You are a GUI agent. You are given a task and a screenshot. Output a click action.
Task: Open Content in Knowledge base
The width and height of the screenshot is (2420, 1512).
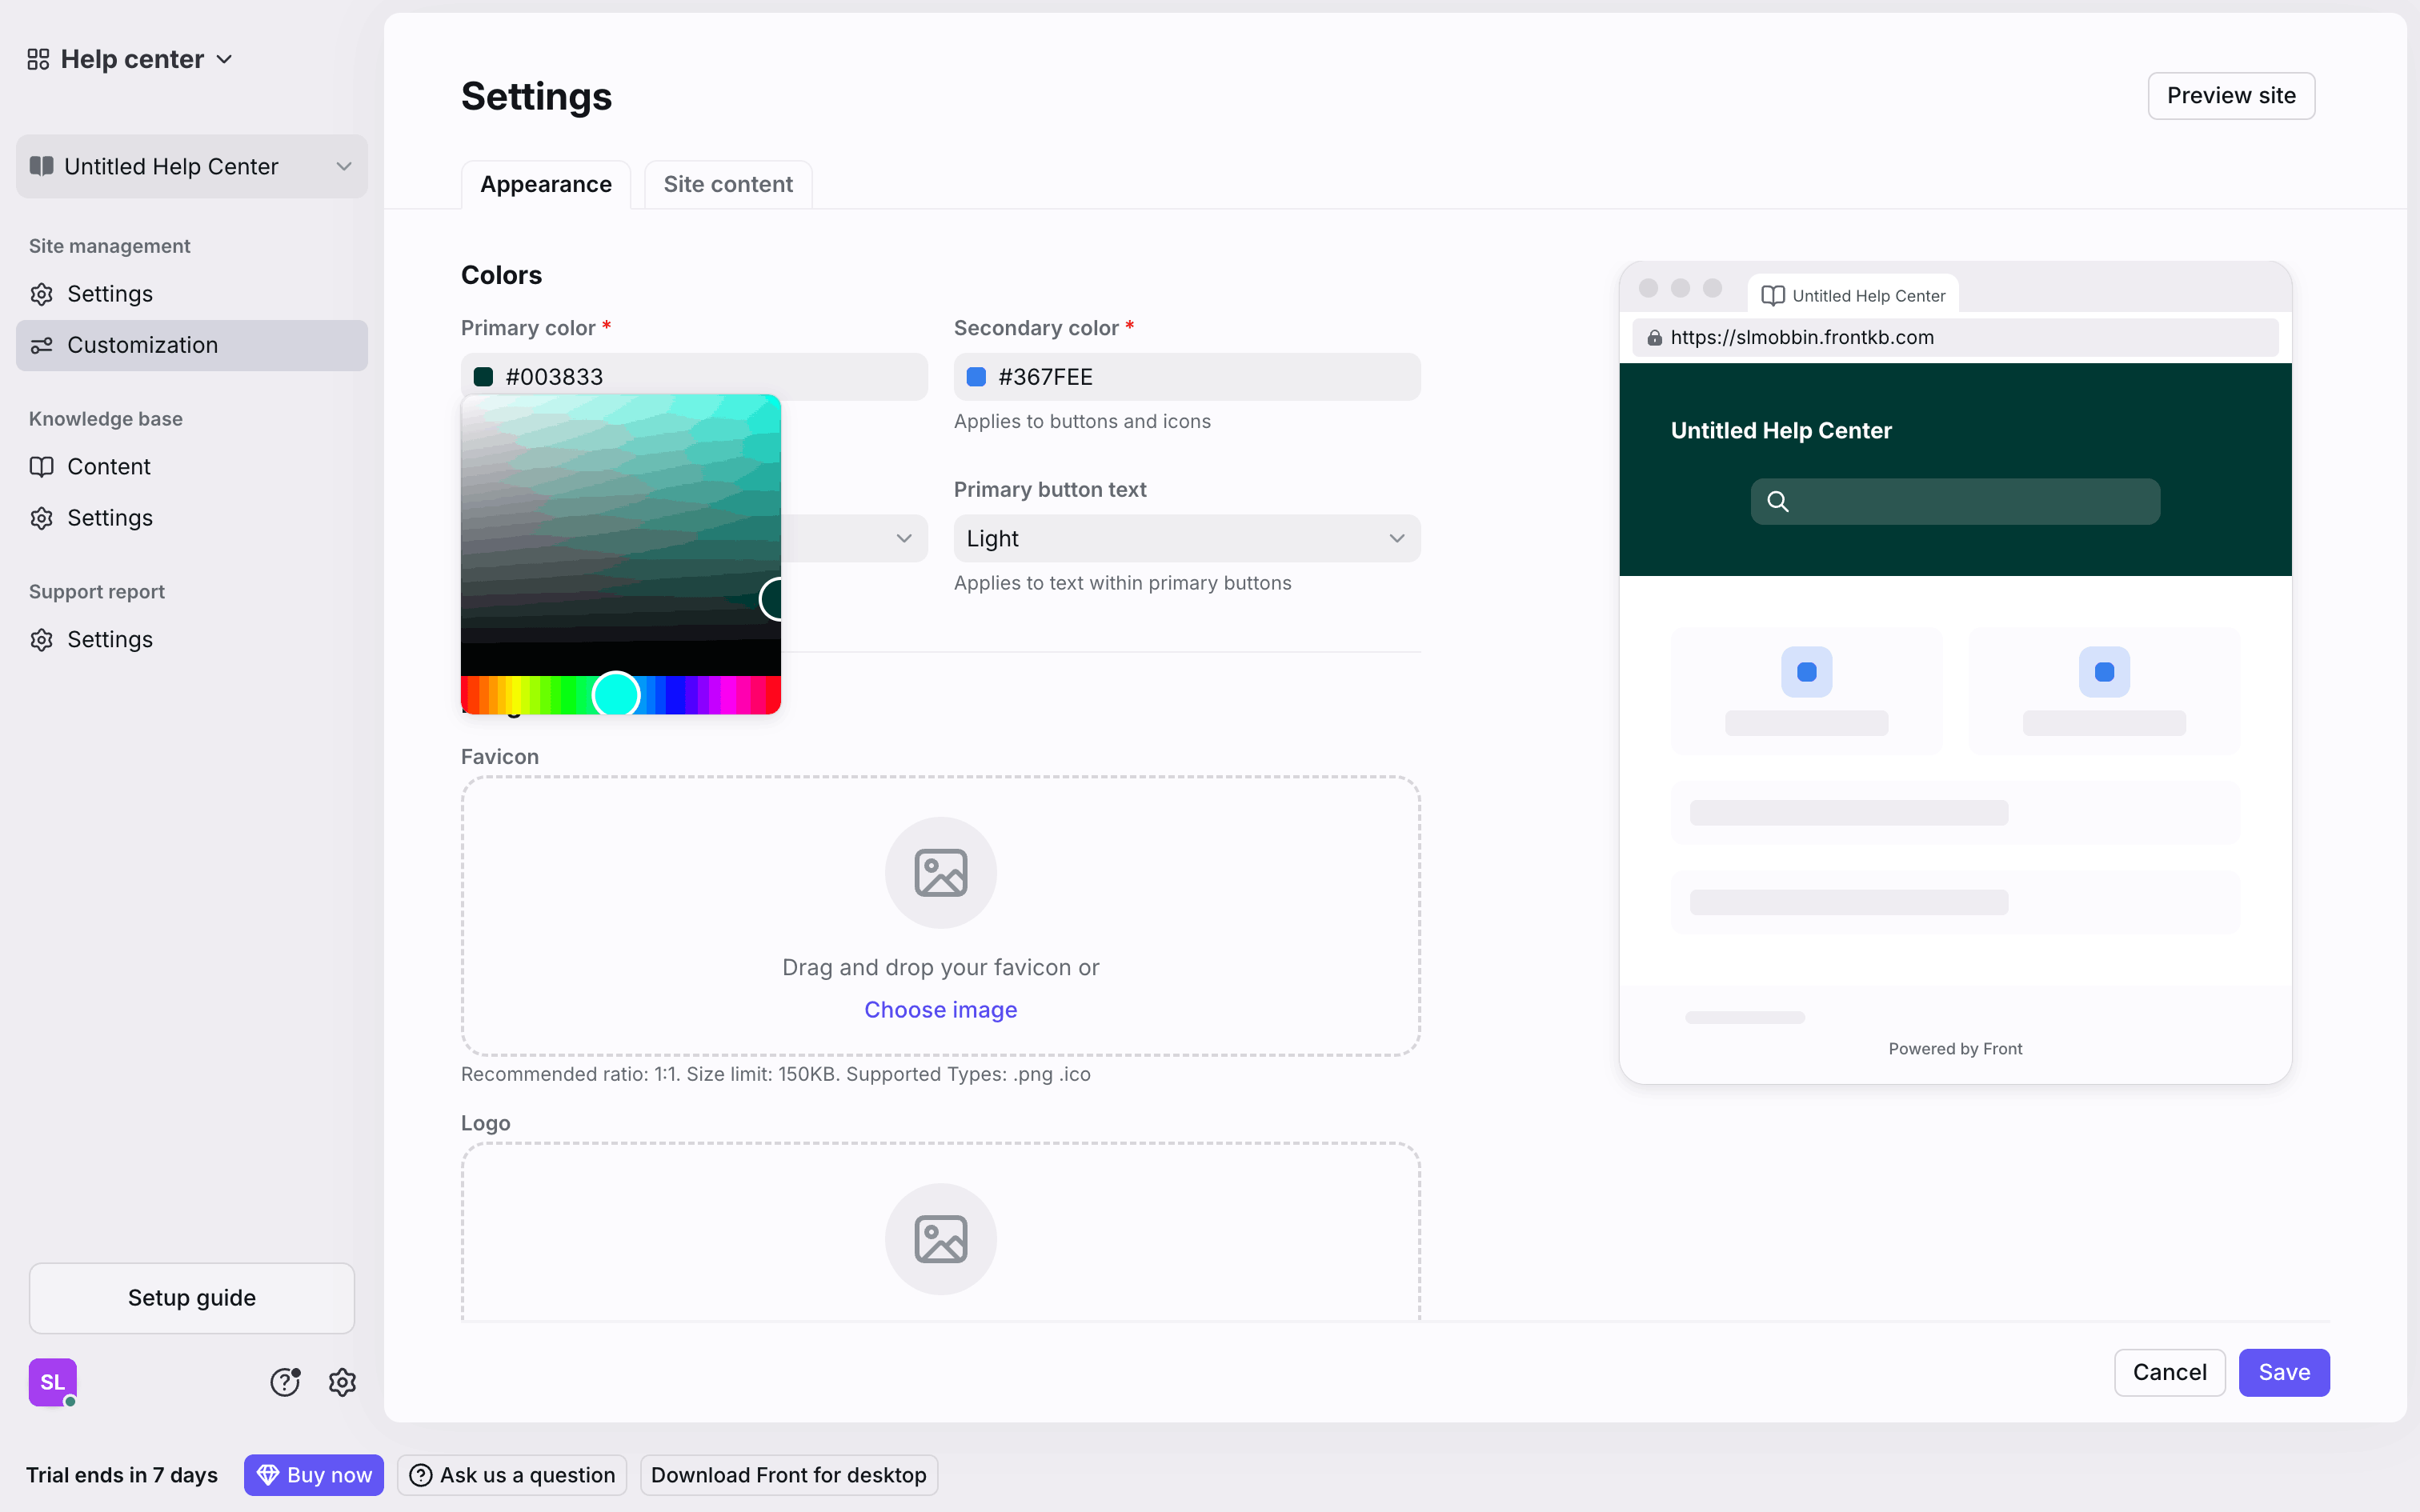point(108,467)
